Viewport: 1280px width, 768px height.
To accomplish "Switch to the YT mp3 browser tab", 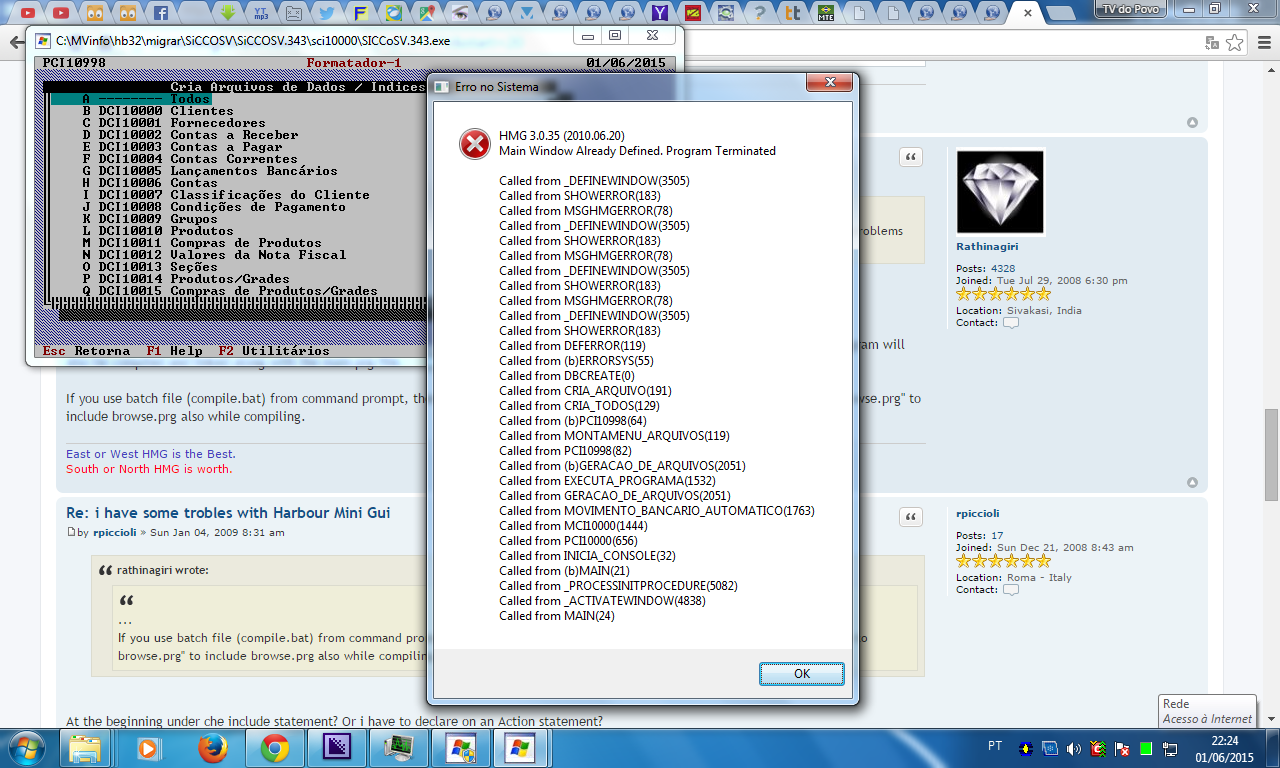I will click(x=261, y=13).
